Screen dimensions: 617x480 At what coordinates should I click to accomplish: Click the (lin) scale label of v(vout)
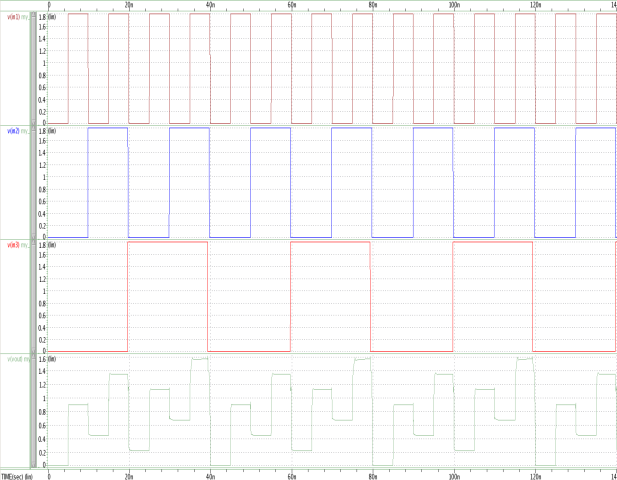coord(52,359)
